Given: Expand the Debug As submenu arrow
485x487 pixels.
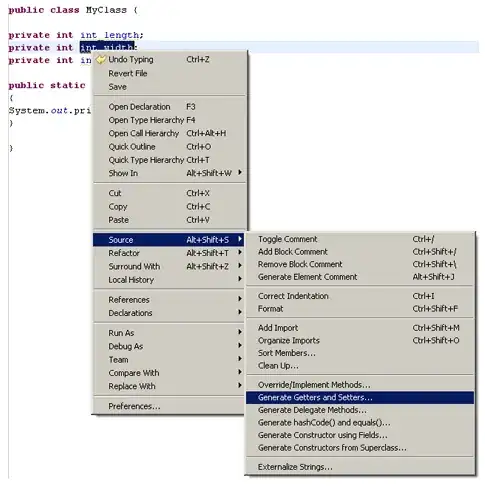Looking at the screenshot, I should tap(240, 346).
